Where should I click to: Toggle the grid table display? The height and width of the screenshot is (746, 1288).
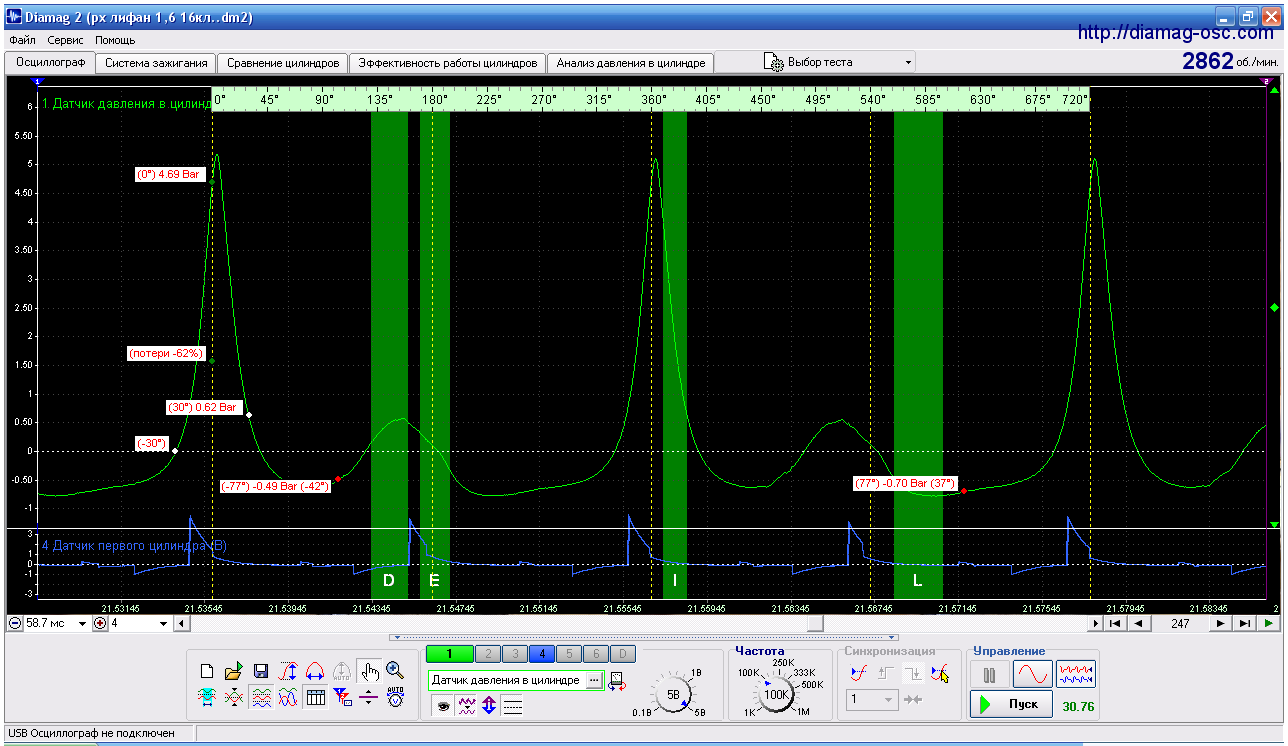(315, 697)
